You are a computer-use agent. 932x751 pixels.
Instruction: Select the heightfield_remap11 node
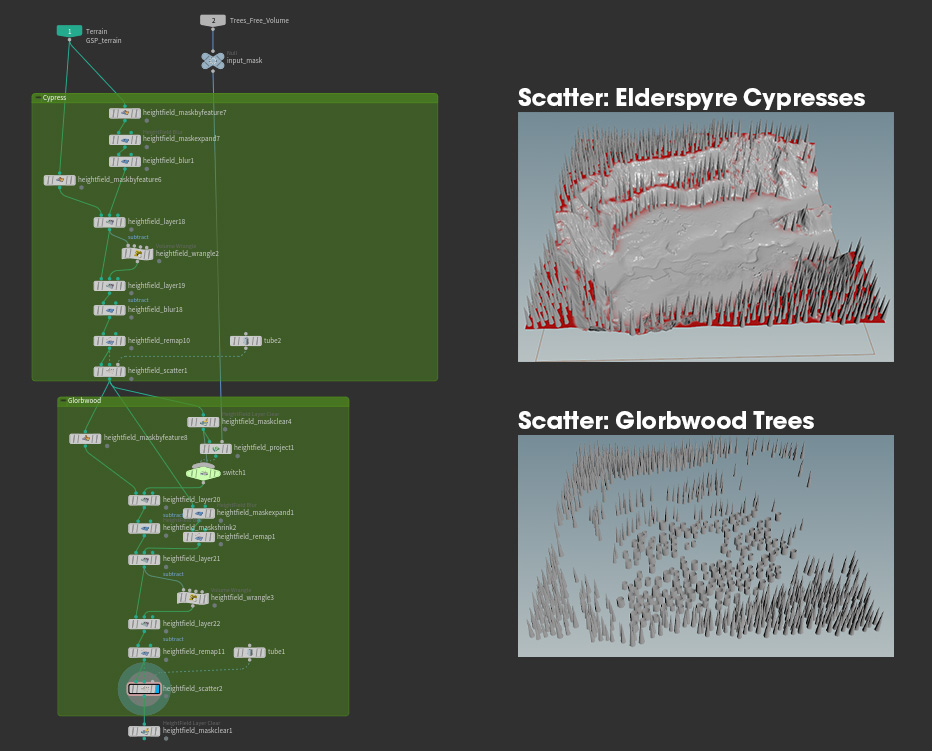pos(145,651)
